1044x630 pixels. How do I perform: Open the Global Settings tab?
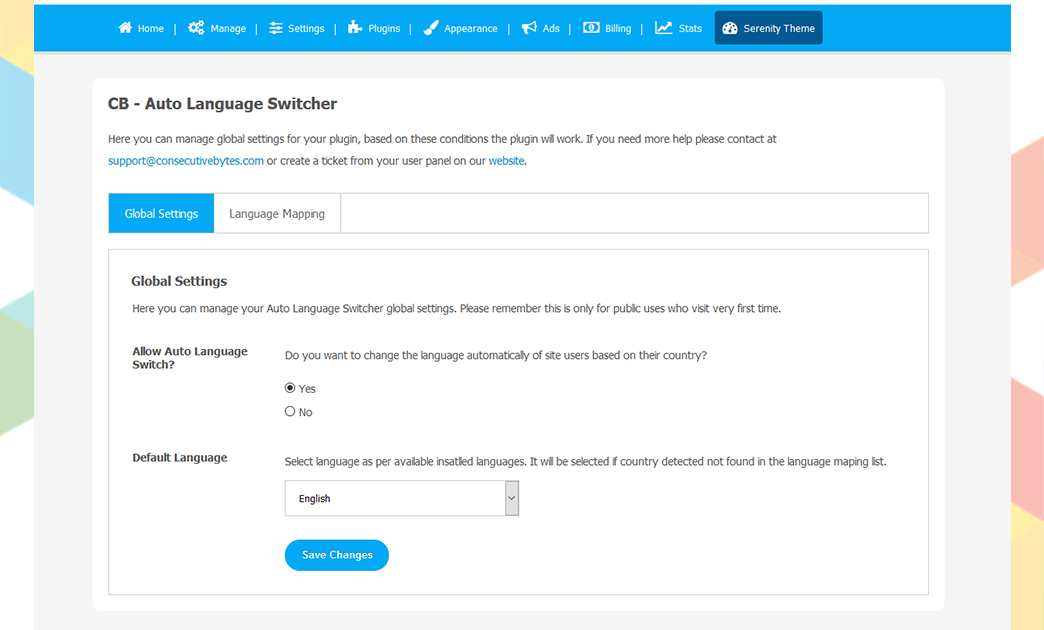point(161,213)
